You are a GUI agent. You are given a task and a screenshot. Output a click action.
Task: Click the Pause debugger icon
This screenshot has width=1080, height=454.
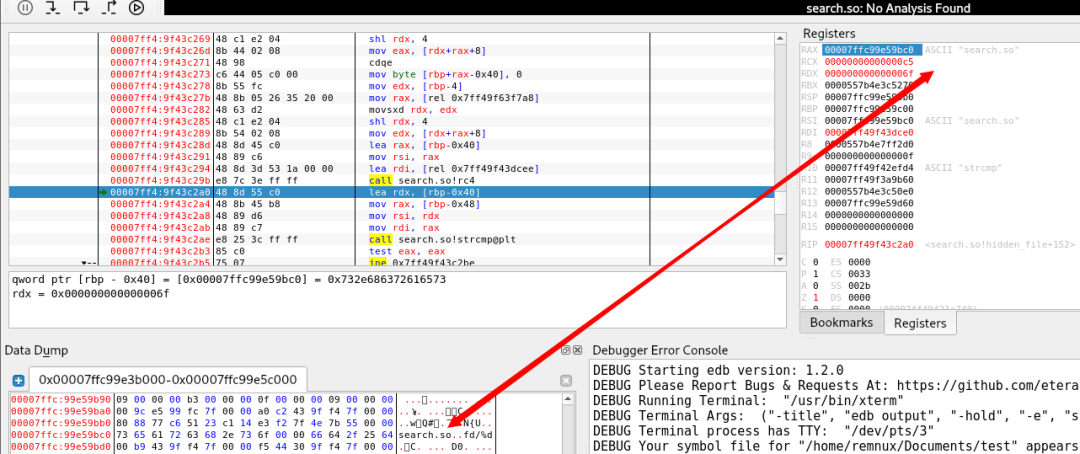[24, 8]
